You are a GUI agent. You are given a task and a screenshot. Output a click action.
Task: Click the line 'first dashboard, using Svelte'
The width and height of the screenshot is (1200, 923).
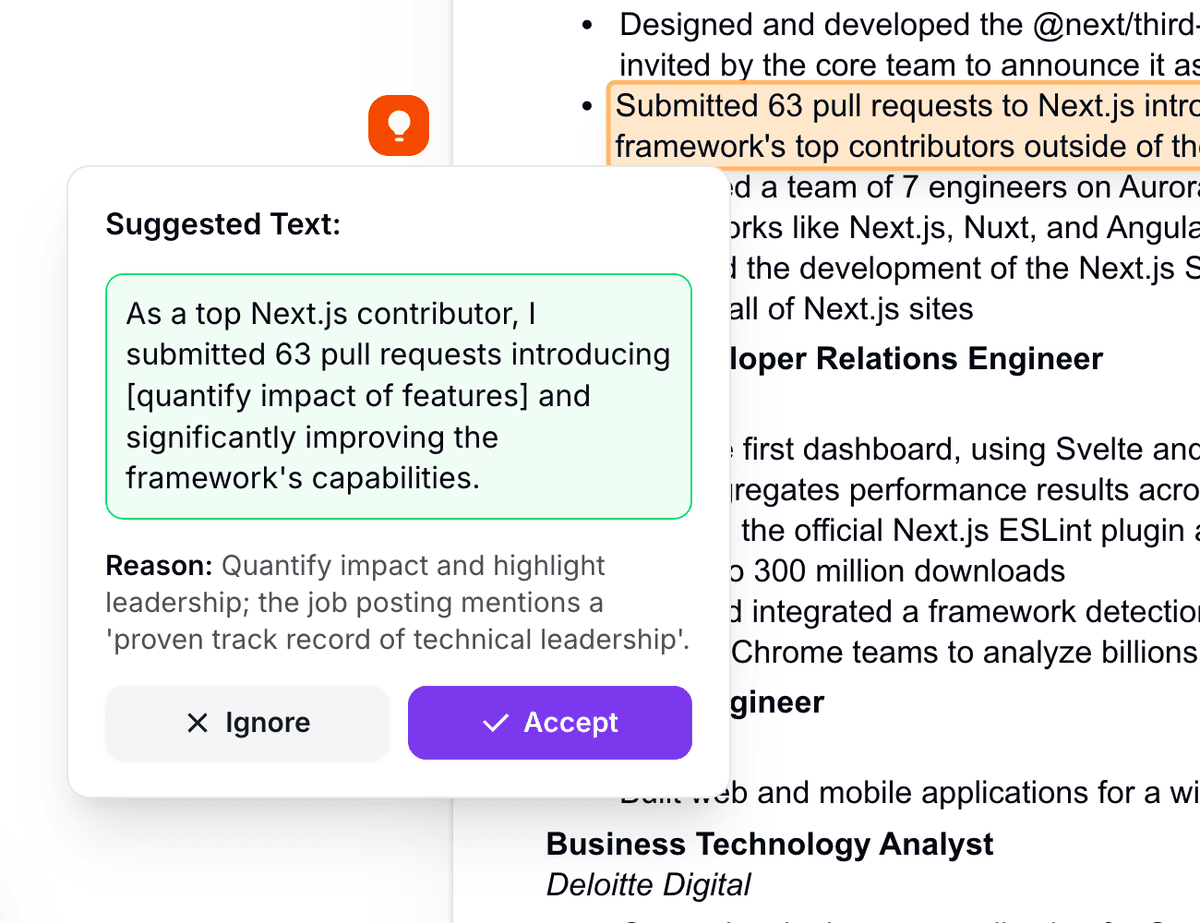(x=965, y=450)
